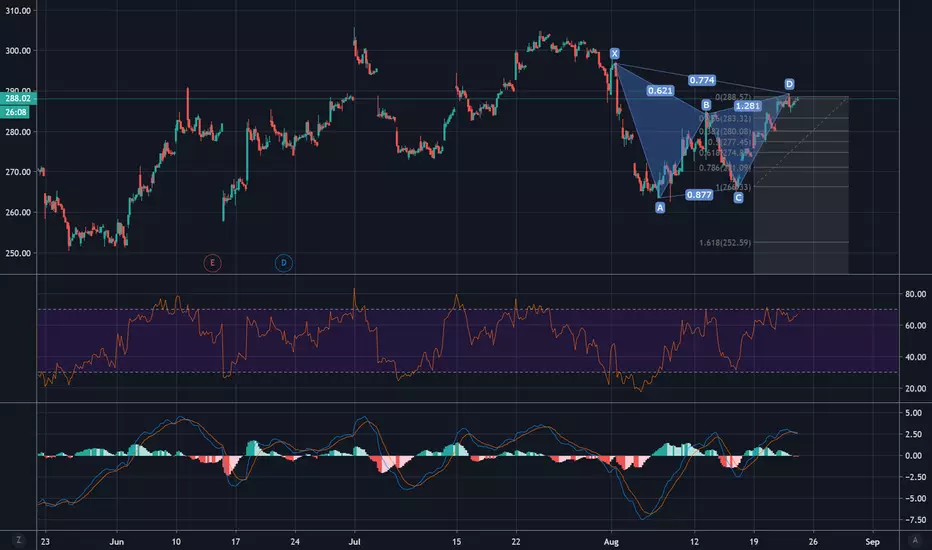
Task: Click the blue circled D dividend marker
Action: 284,263
